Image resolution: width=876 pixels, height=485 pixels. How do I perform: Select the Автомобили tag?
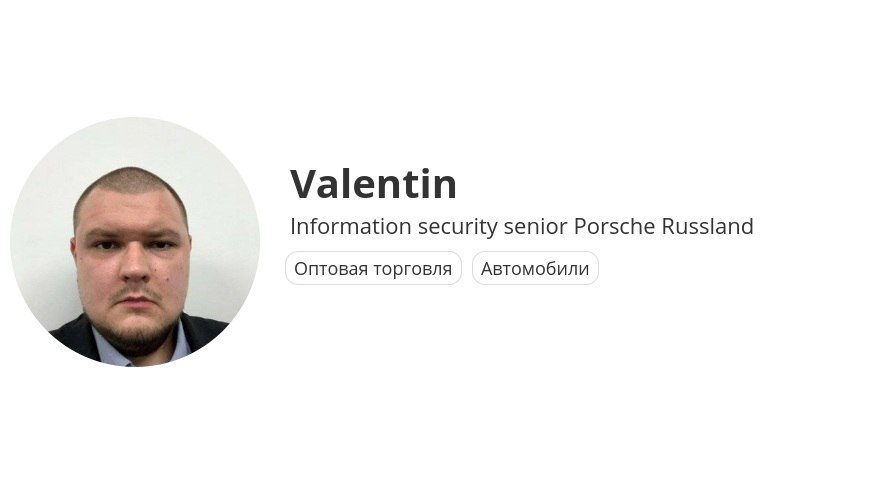pos(535,268)
